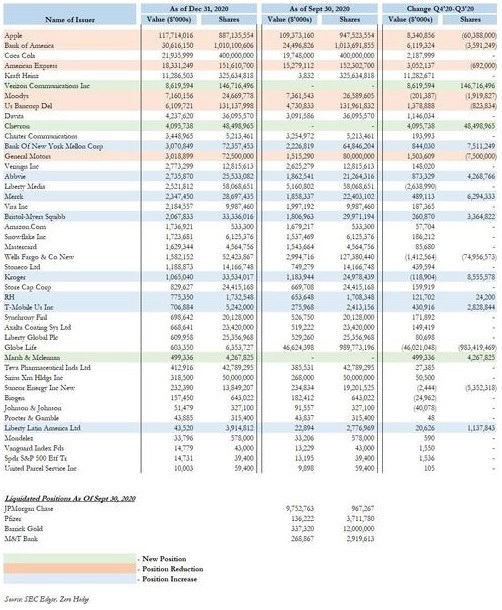Click the blue Position Increase legend swatch

click(x=70, y=578)
